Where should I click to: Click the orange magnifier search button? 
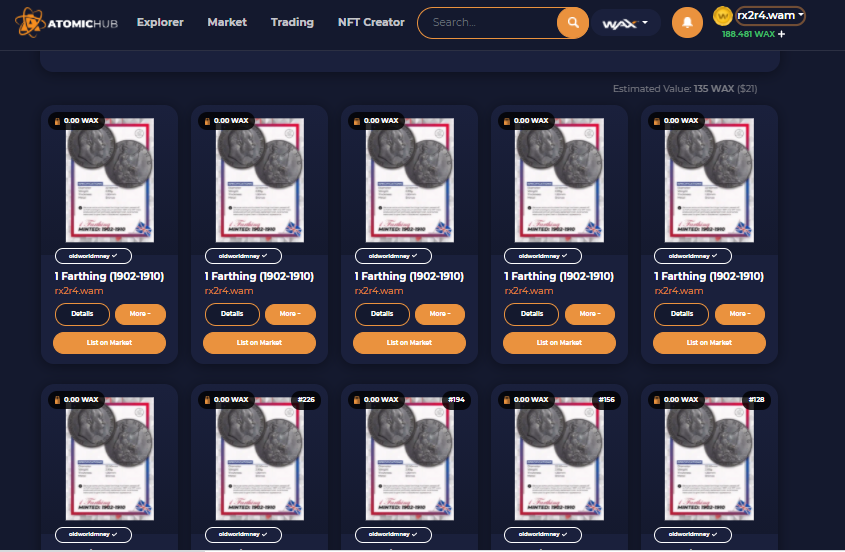point(573,23)
